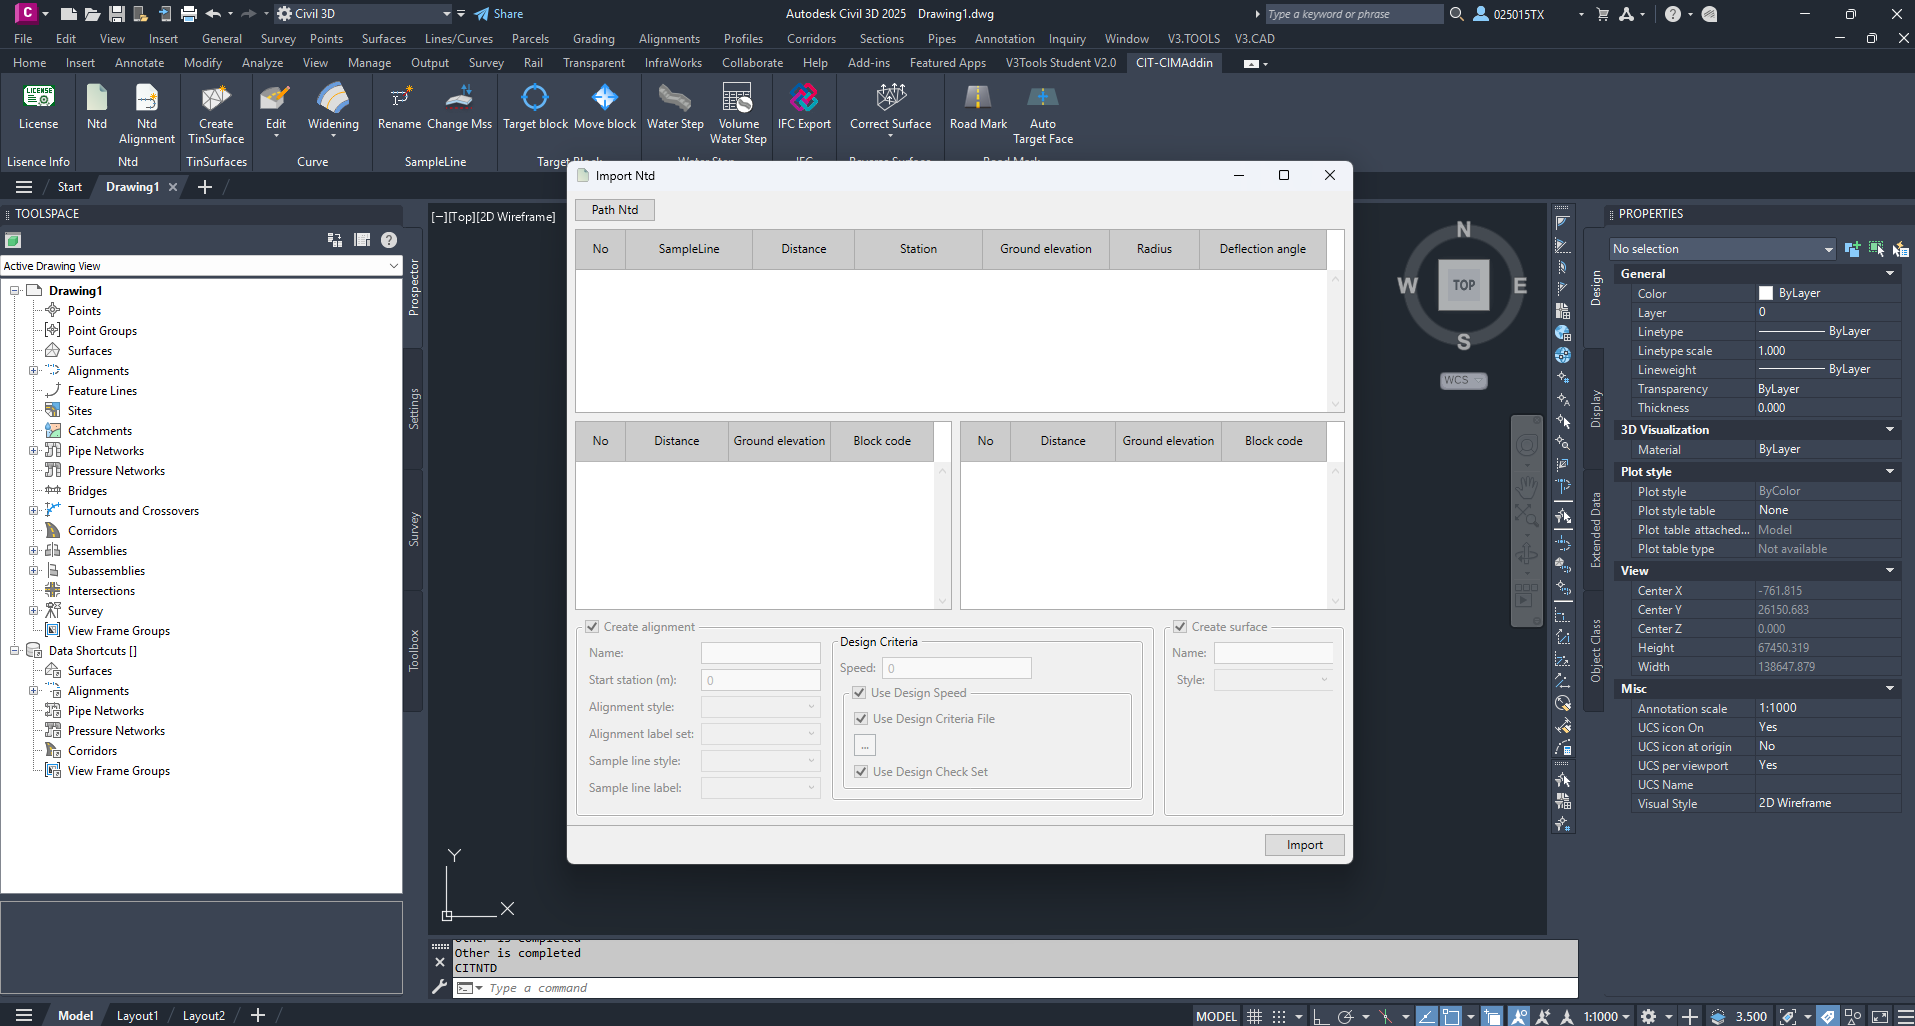
Task: Launch Create TinSurface tool
Action: coord(216,114)
